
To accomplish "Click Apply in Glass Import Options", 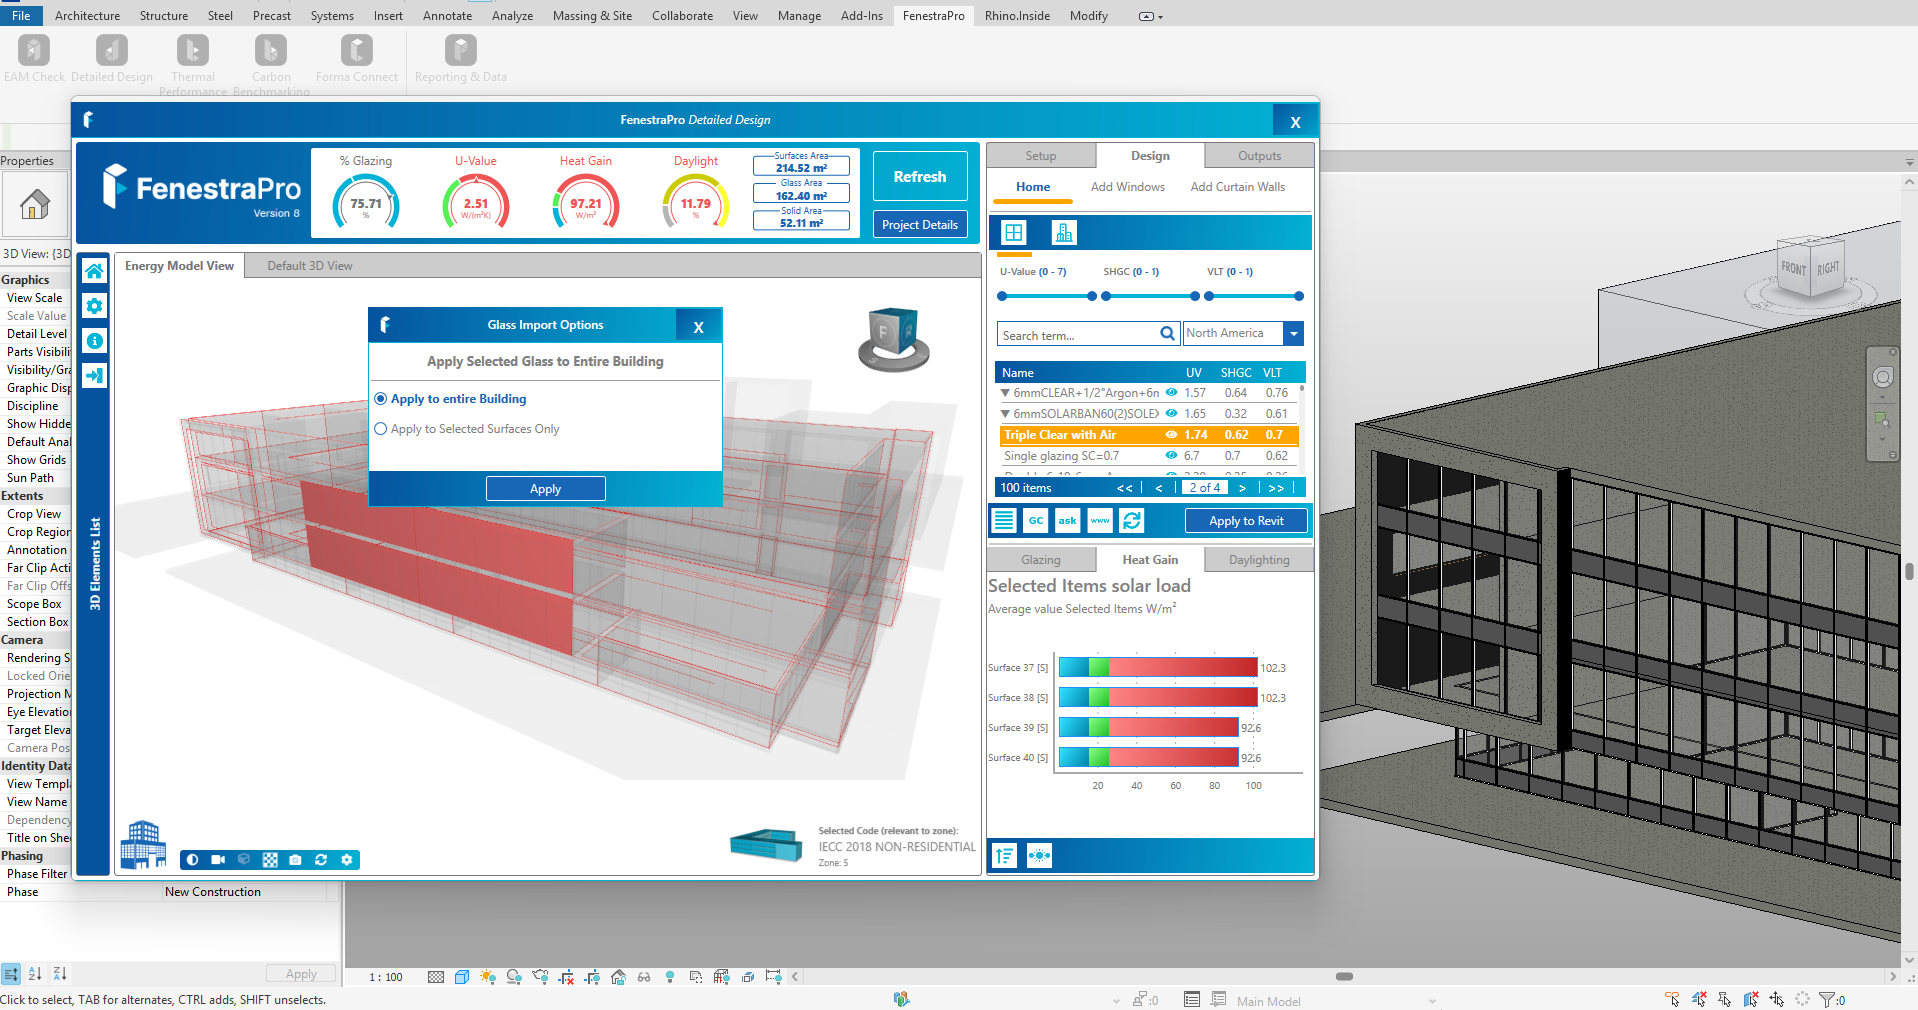I will coord(545,489).
